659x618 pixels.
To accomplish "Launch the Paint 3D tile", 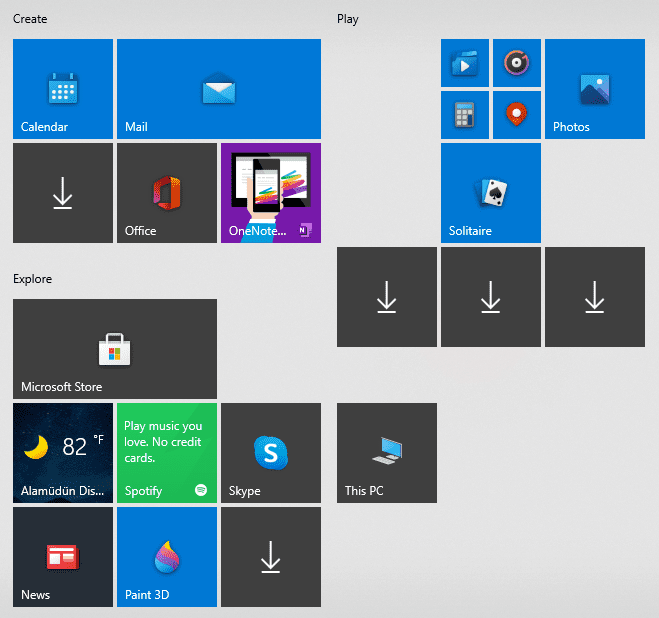I will pos(167,557).
